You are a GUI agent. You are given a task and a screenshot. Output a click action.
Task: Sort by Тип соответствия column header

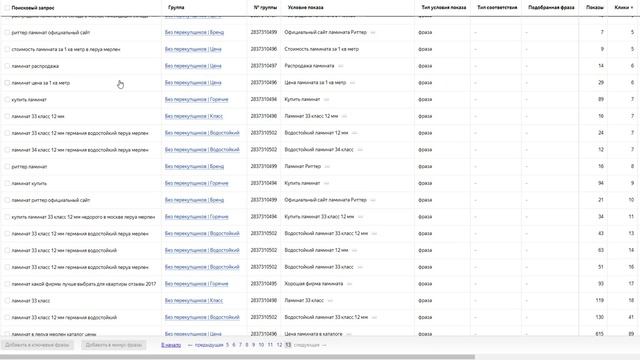pos(497,7)
